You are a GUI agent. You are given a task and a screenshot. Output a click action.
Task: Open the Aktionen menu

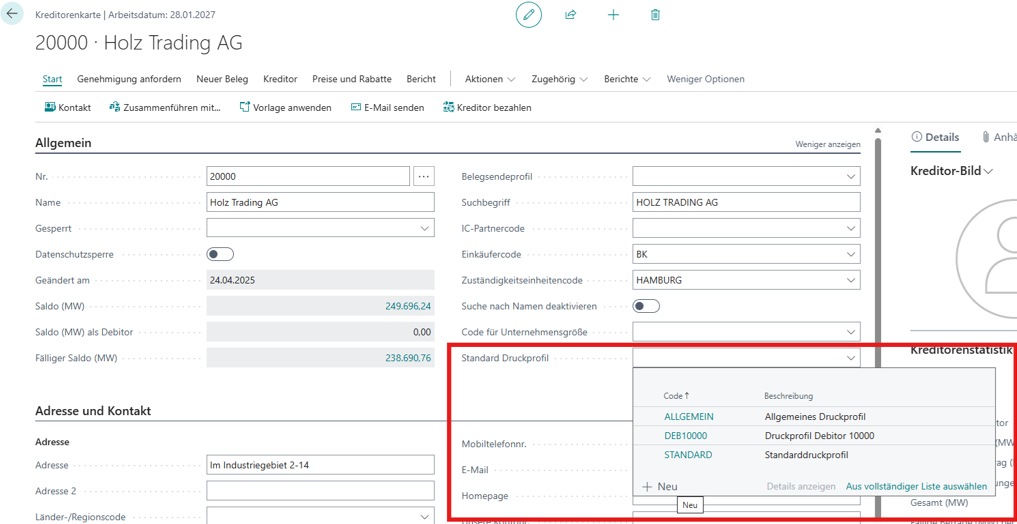click(x=490, y=79)
